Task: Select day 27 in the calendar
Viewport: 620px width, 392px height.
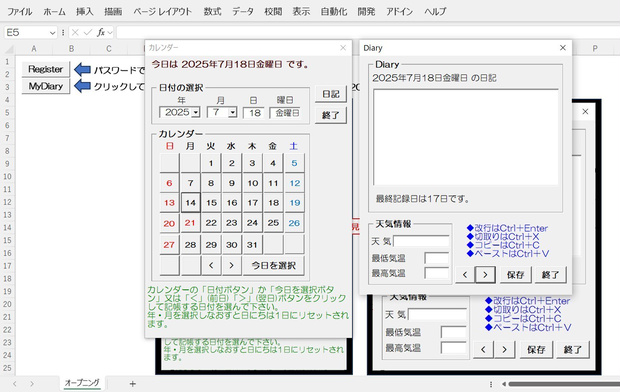Action: (169, 244)
